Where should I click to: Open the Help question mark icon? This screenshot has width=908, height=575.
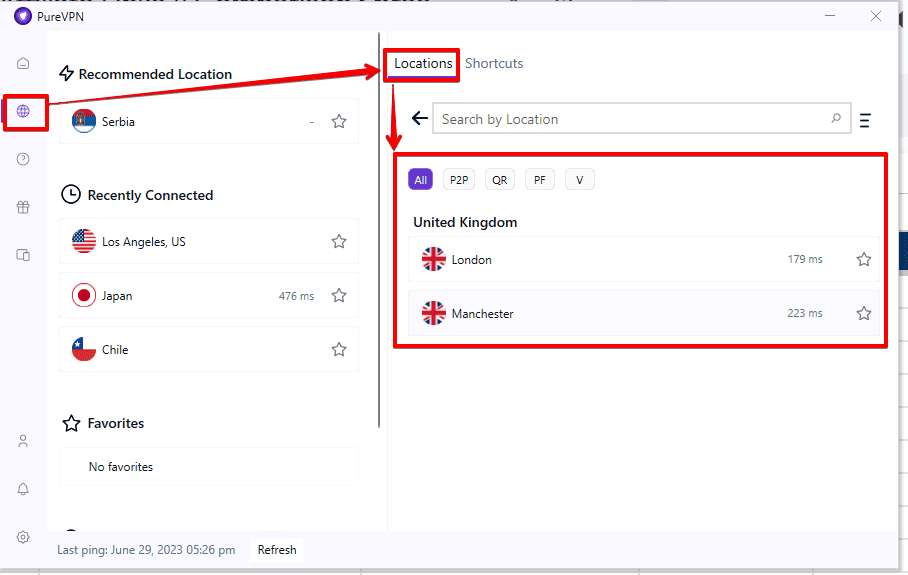pos(23,159)
